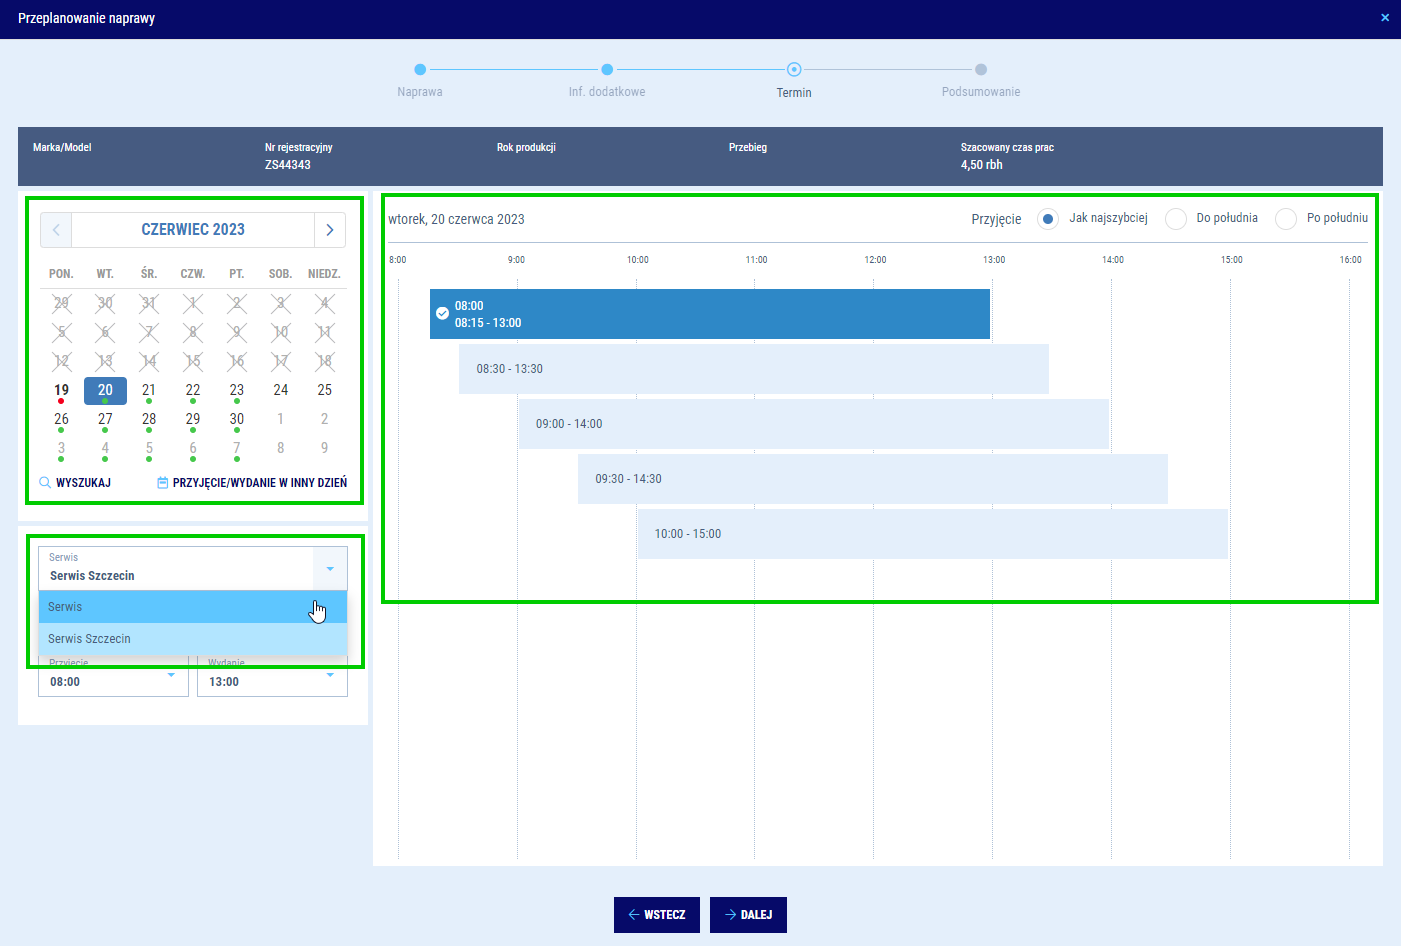Select the Do południa radio option
Screen dimensions: 1401x946
coord(1176,219)
